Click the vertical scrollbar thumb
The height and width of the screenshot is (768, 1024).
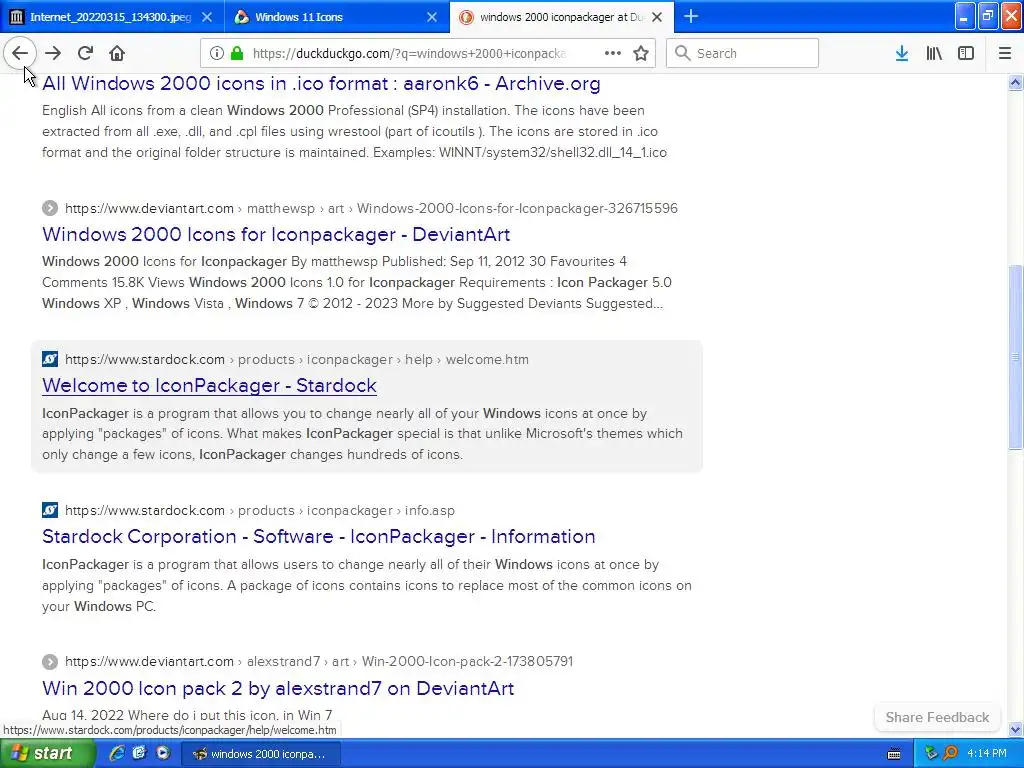(x=1015, y=357)
